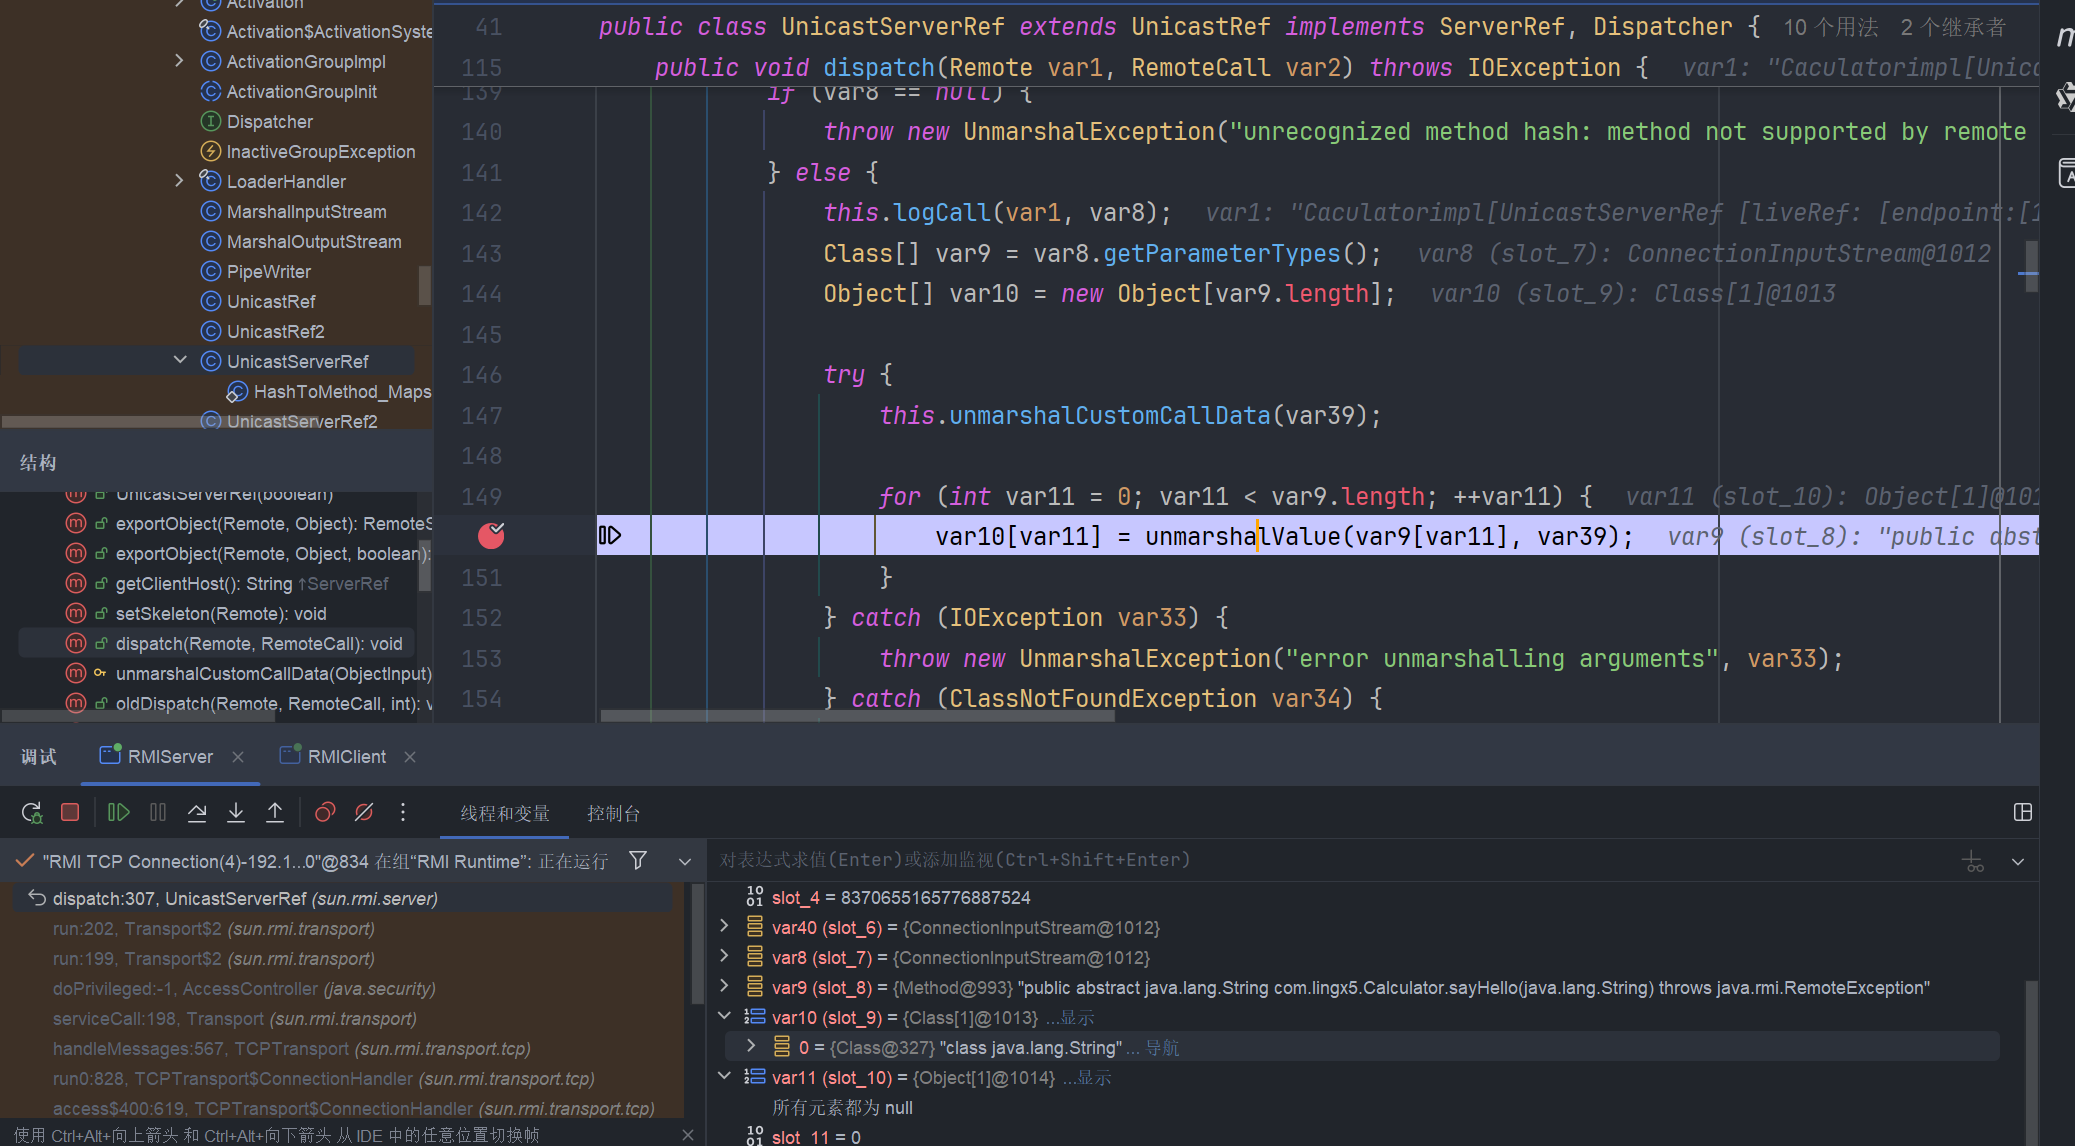Switch to the RMIClient debug tab

[346, 757]
